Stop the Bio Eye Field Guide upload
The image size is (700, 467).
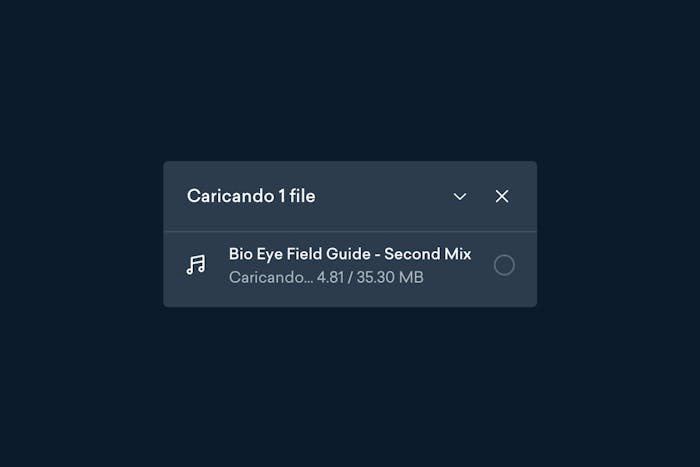click(x=504, y=265)
